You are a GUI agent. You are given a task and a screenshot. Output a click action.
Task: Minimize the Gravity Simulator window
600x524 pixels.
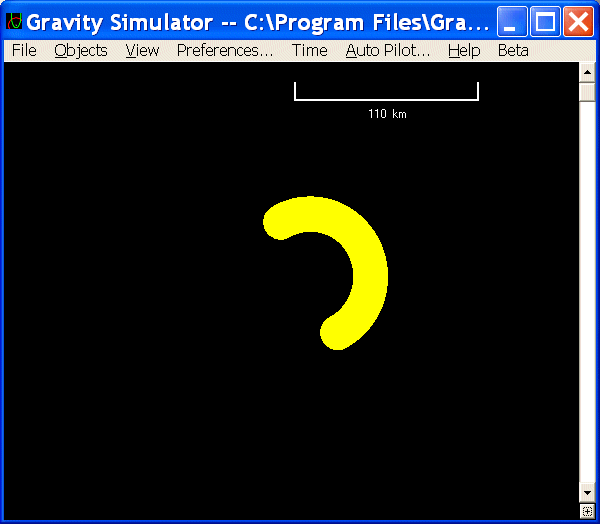click(x=512, y=22)
